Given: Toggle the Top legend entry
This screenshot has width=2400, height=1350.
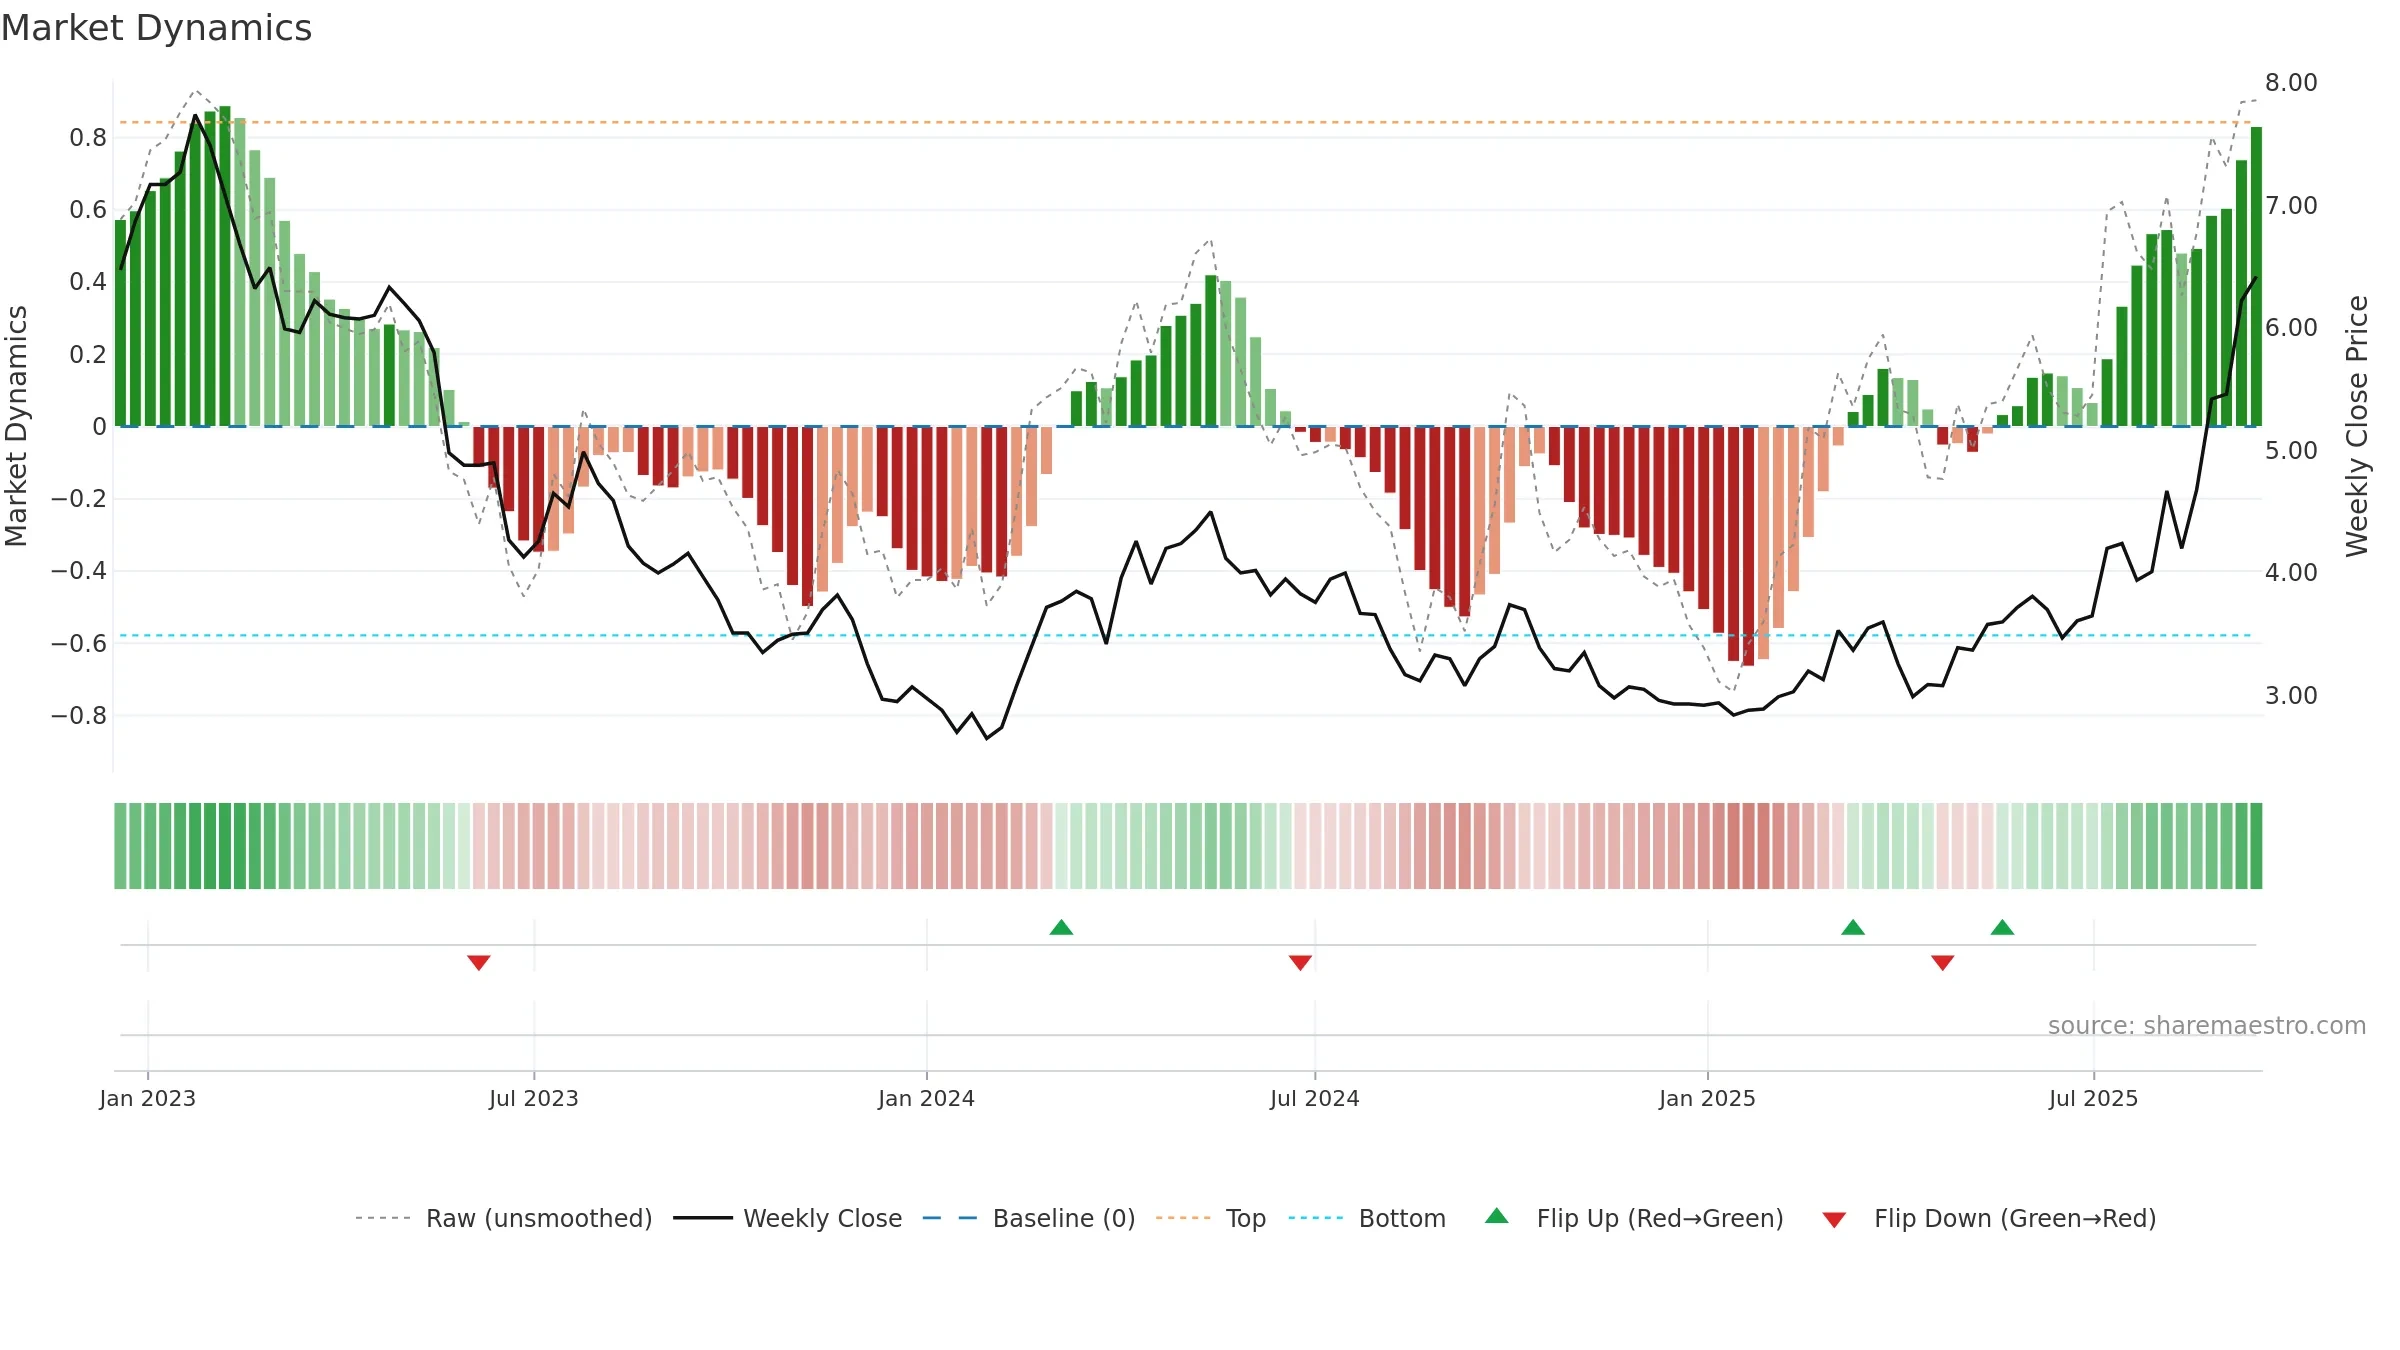Looking at the screenshot, I should [1210, 1218].
